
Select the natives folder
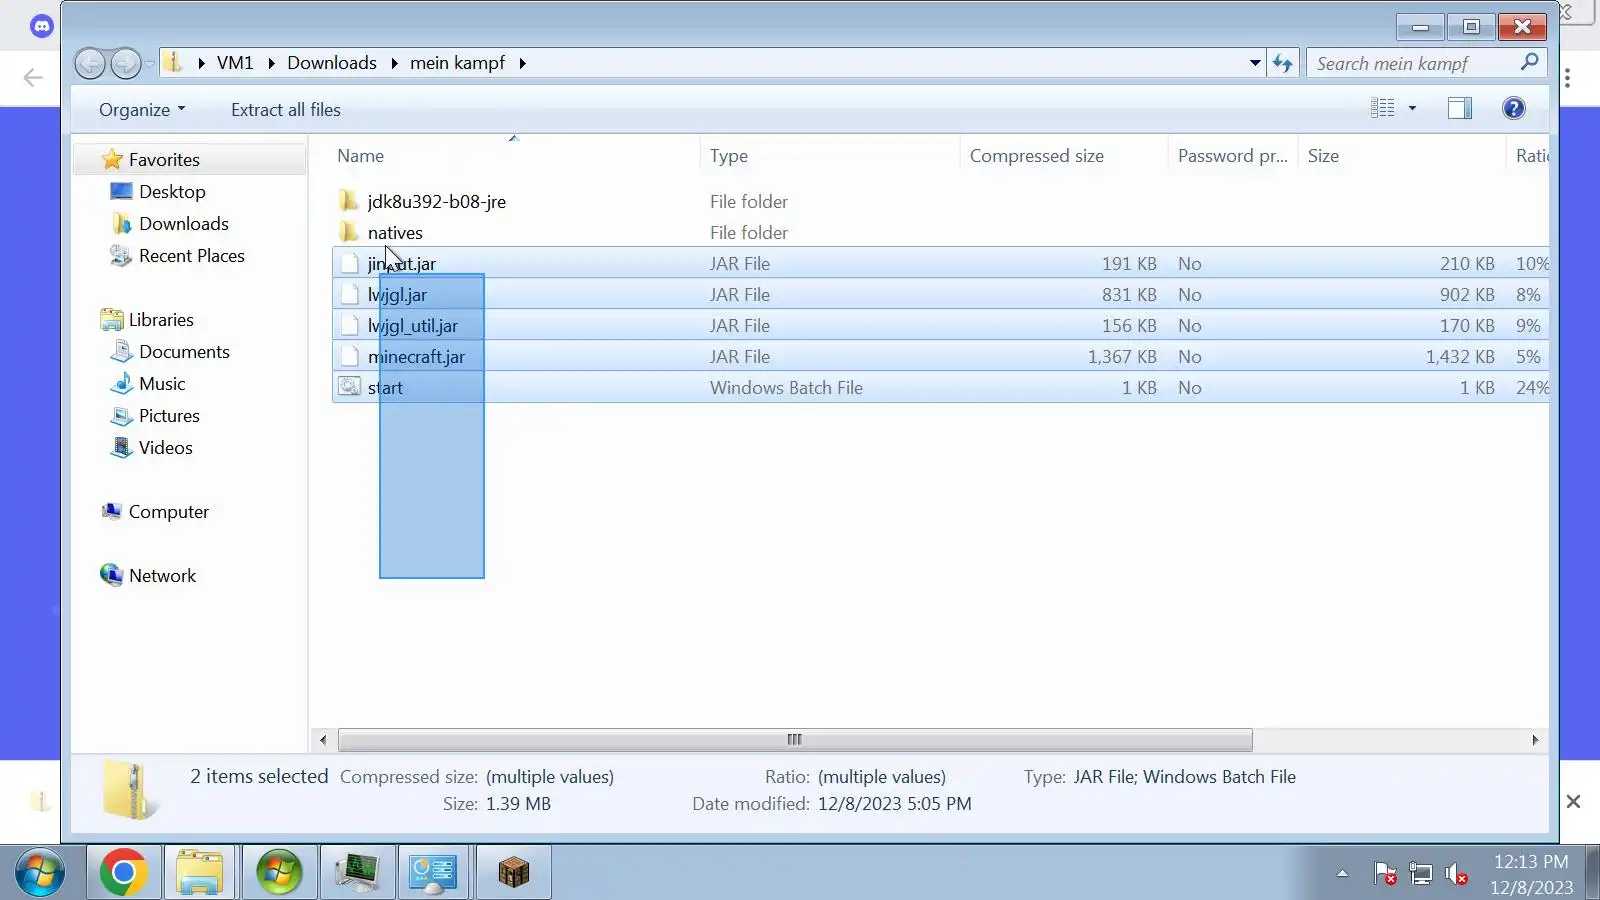click(x=395, y=232)
